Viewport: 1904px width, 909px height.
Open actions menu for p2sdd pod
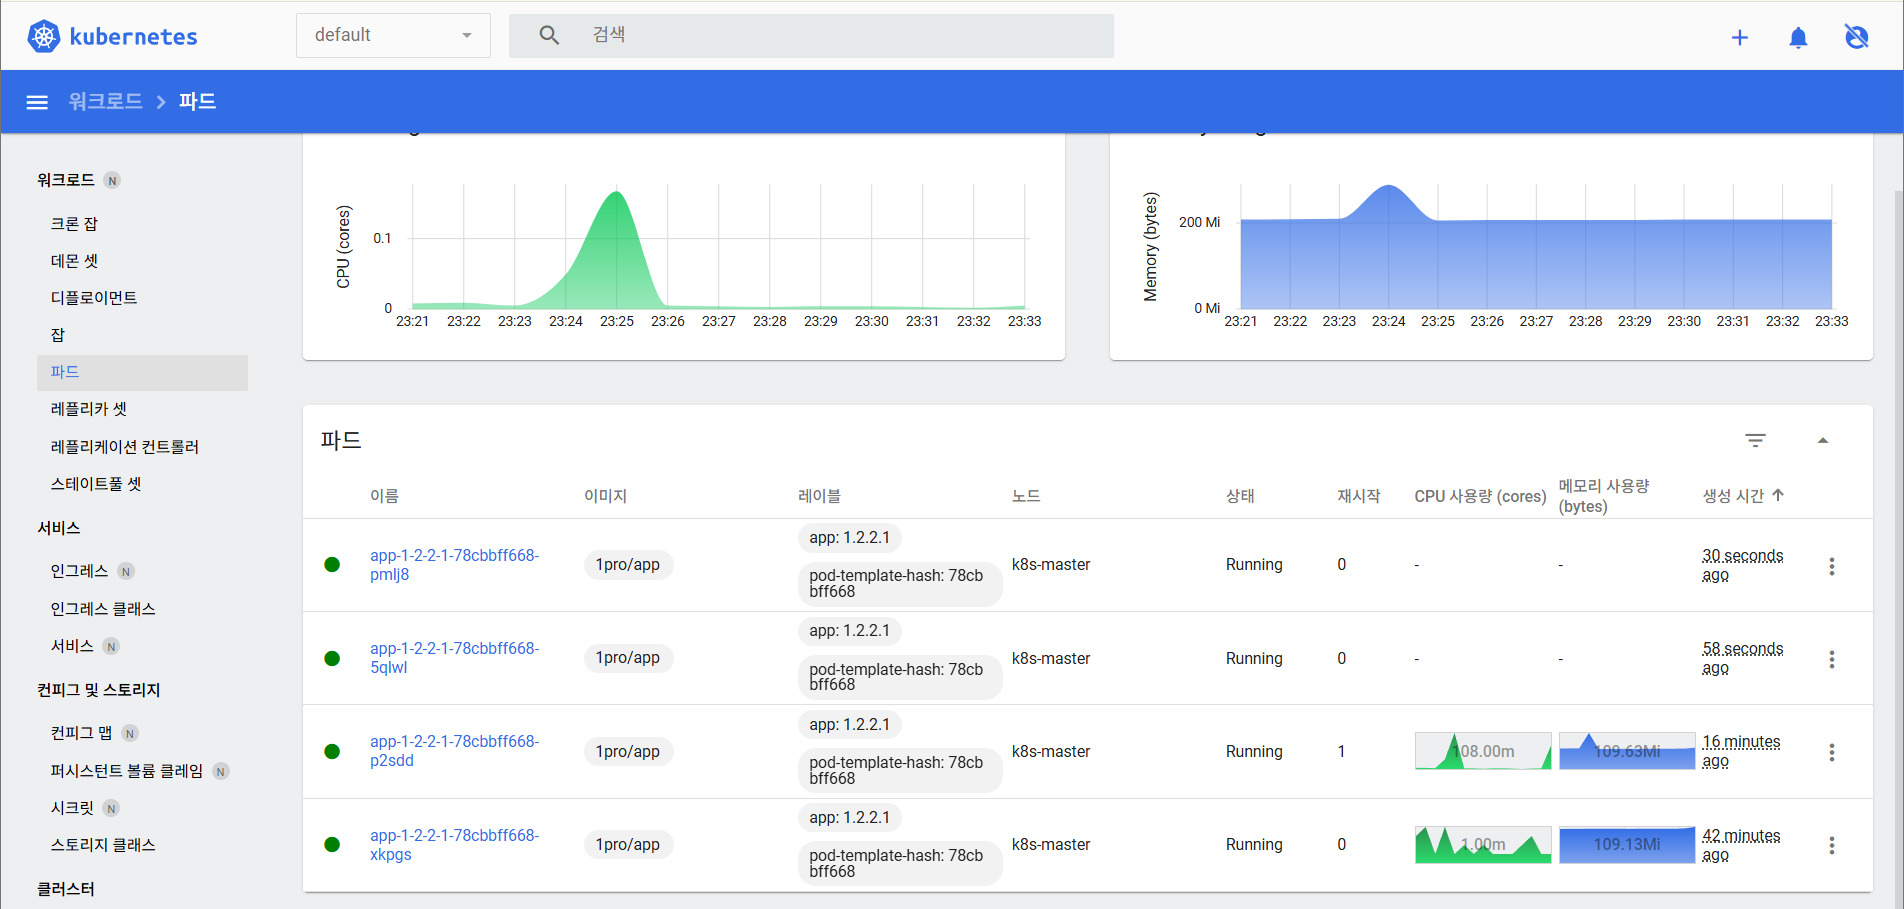tap(1832, 752)
